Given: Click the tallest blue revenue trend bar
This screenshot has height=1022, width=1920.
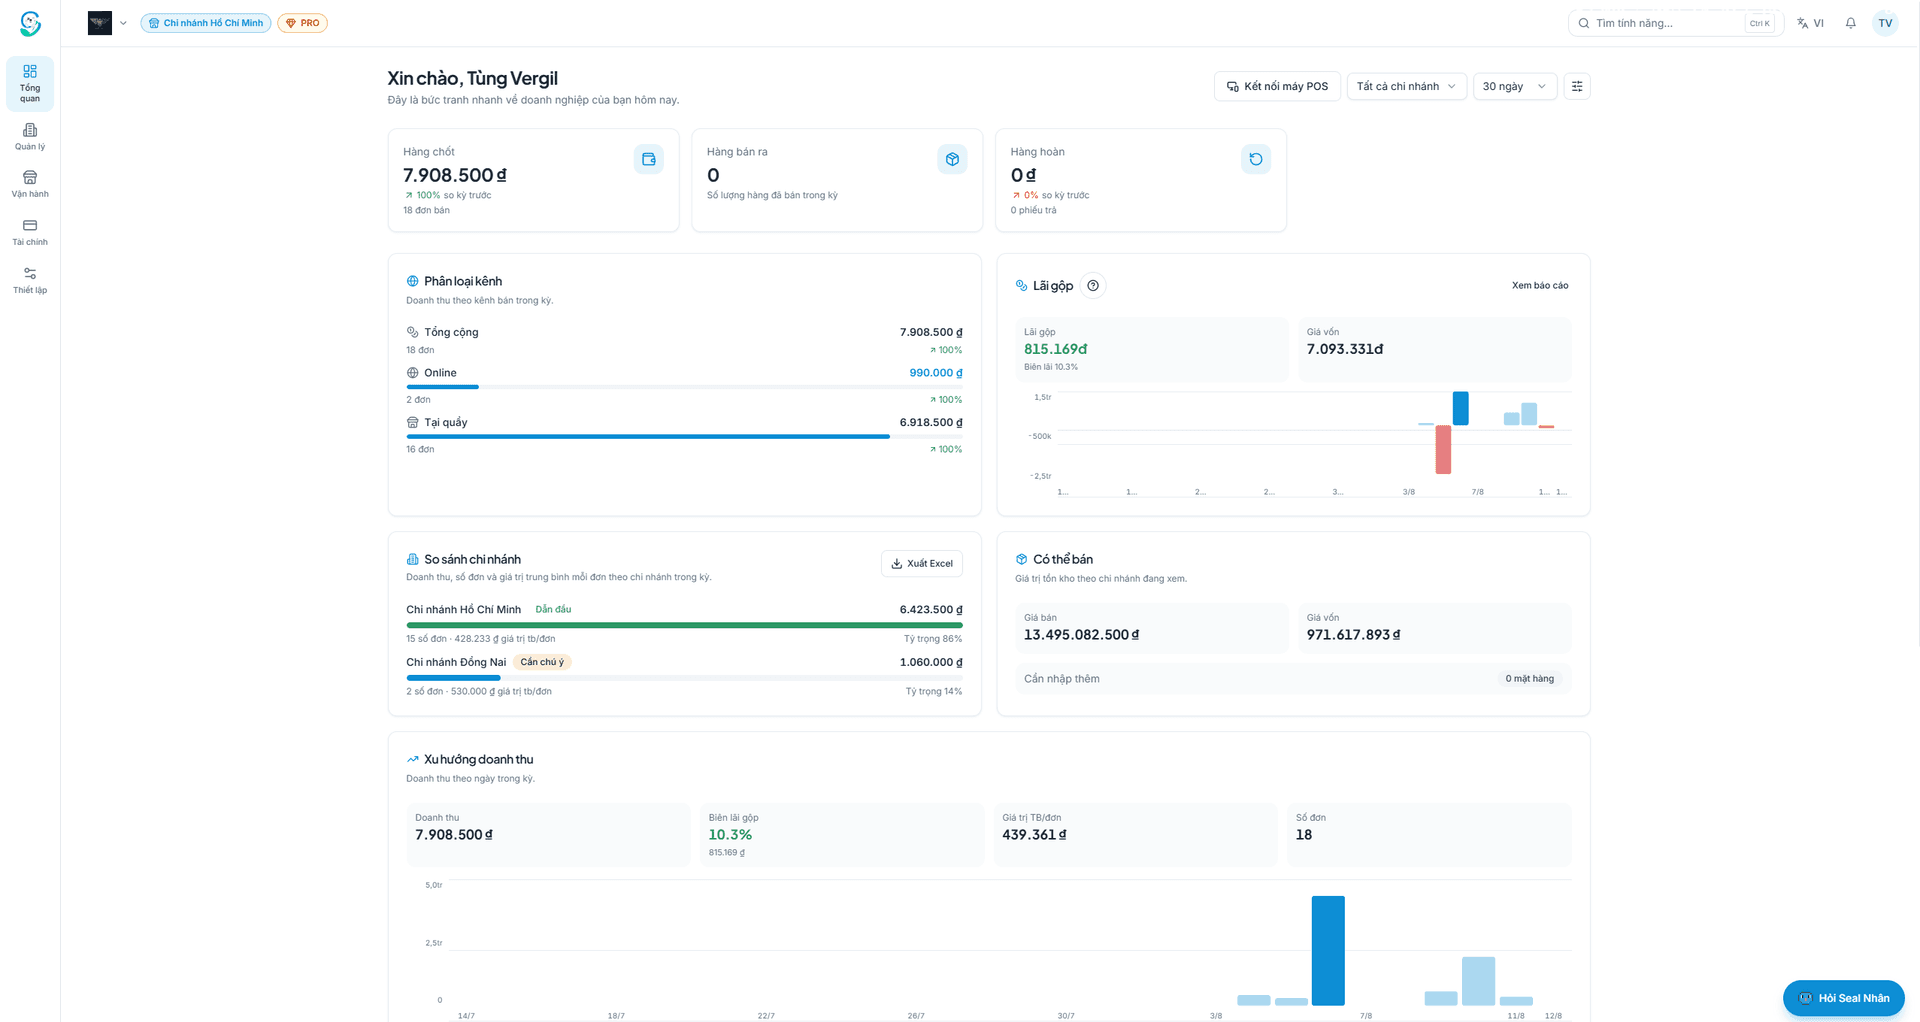Looking at the screenshot, I should [x=1328, y=950].
